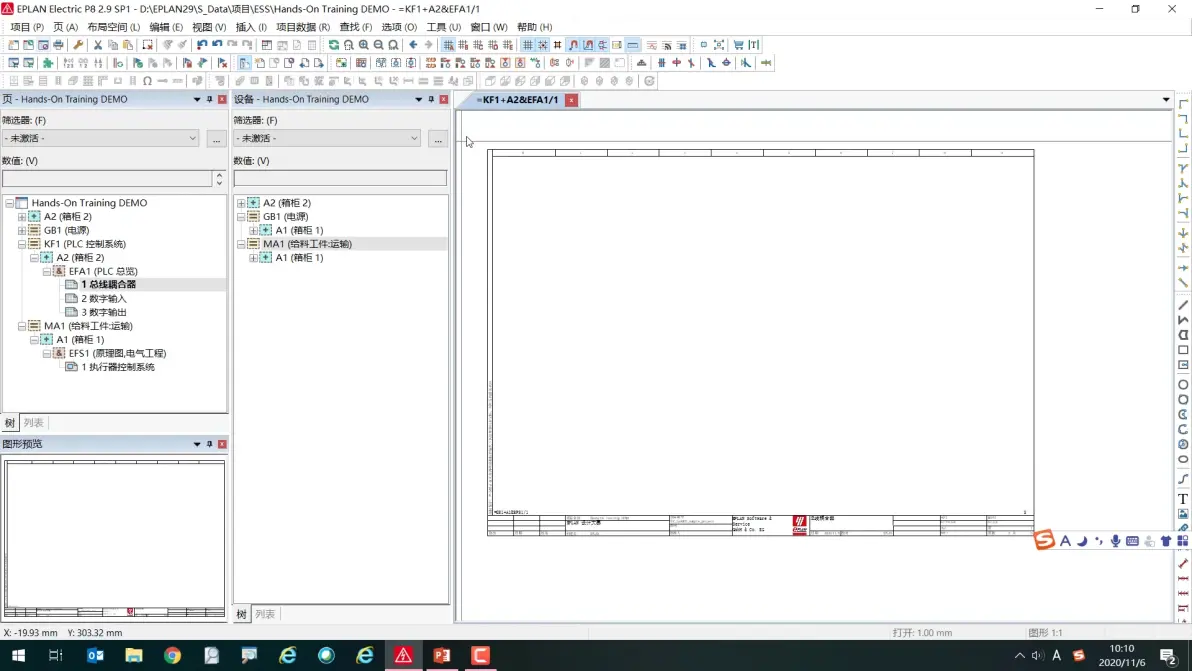Select the Line drawing tool
Viewport: 1192px width, 671px height.
coord(1183,305)
